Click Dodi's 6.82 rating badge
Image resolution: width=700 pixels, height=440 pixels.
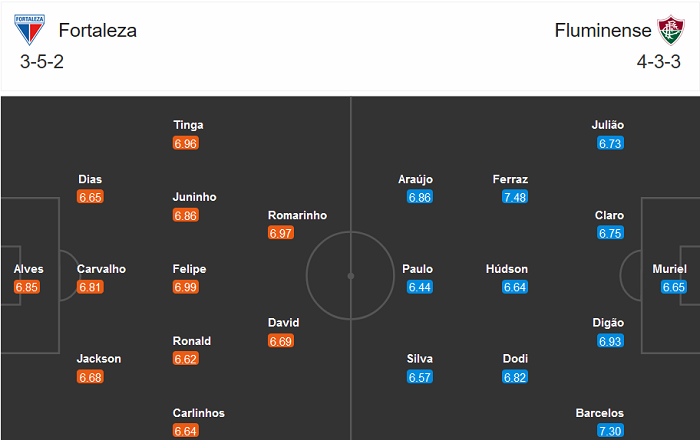515,377
